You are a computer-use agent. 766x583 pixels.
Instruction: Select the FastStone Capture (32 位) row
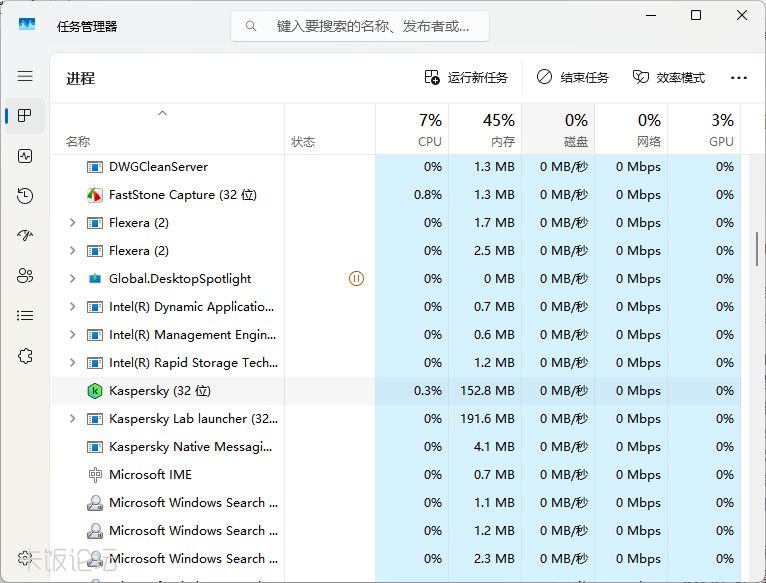pos(395,195)
